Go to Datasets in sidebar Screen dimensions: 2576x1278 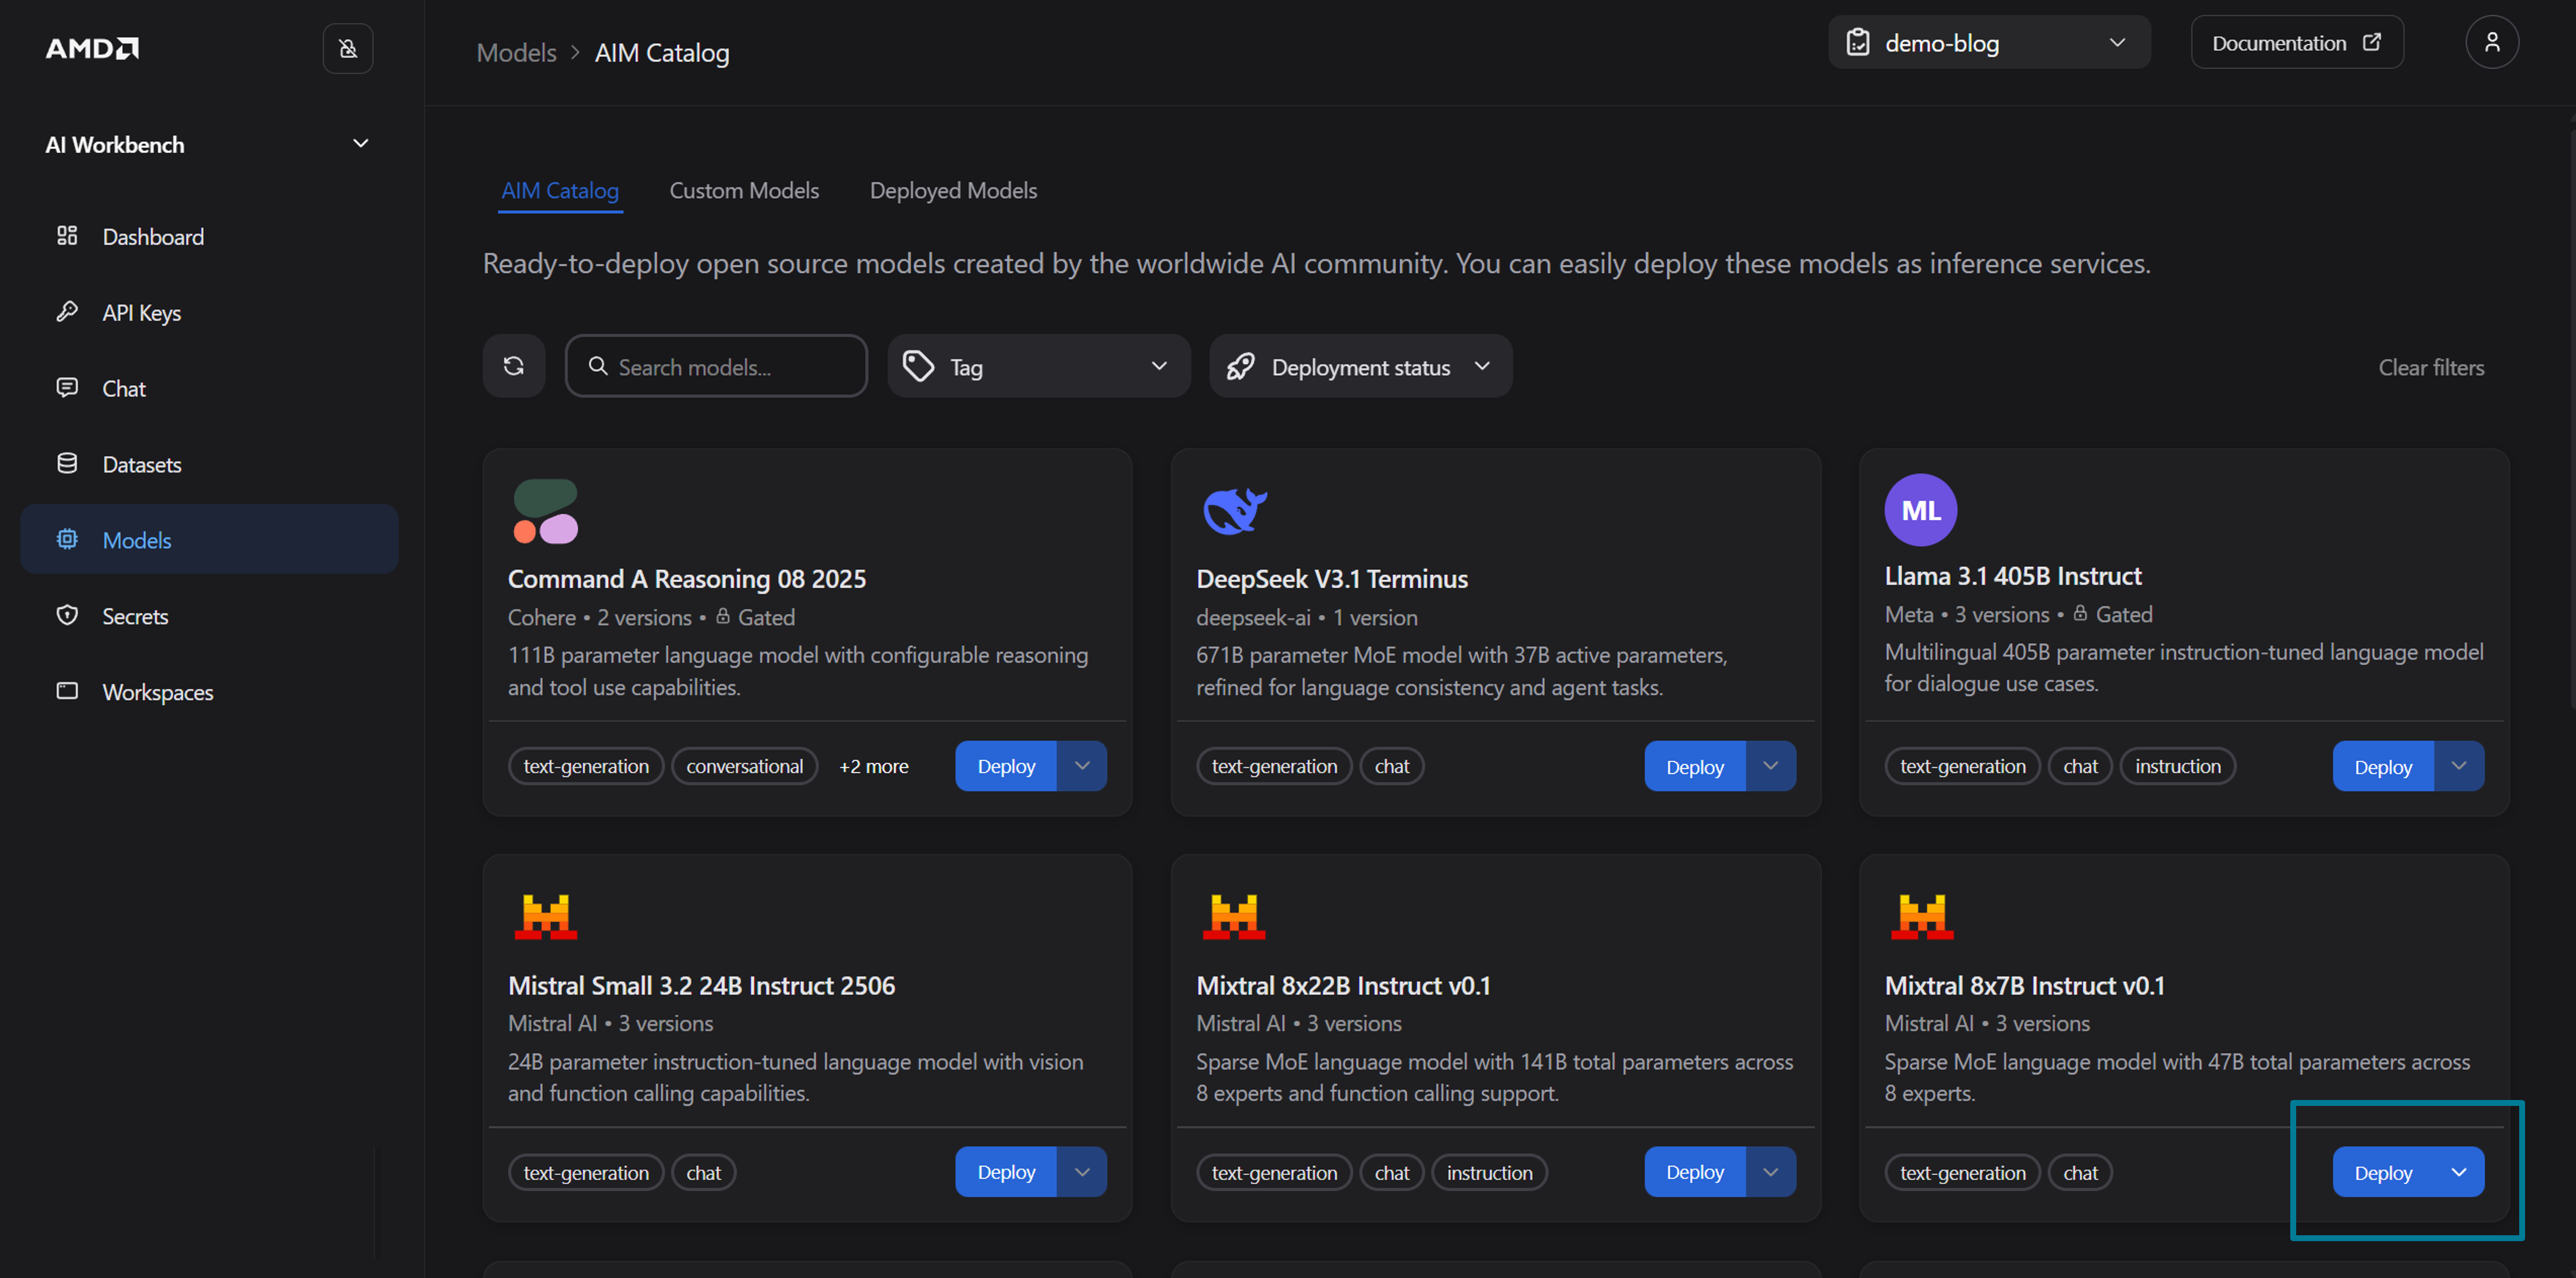[x=141, y=465]
